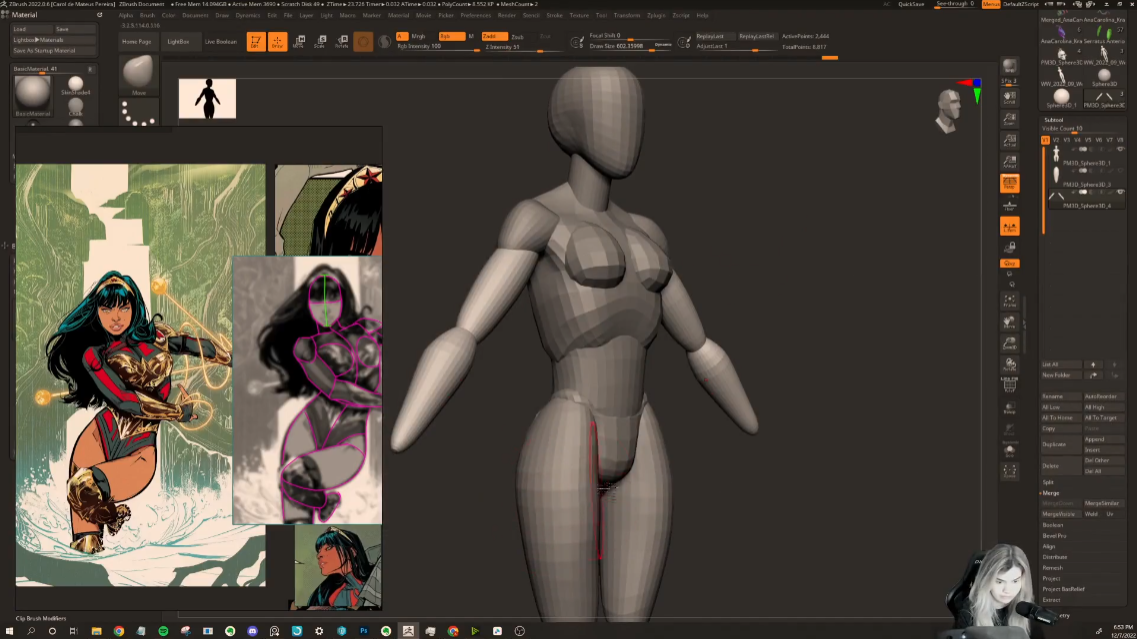
Task: Open the Alpha menu
Action: (x=126, y=15)
